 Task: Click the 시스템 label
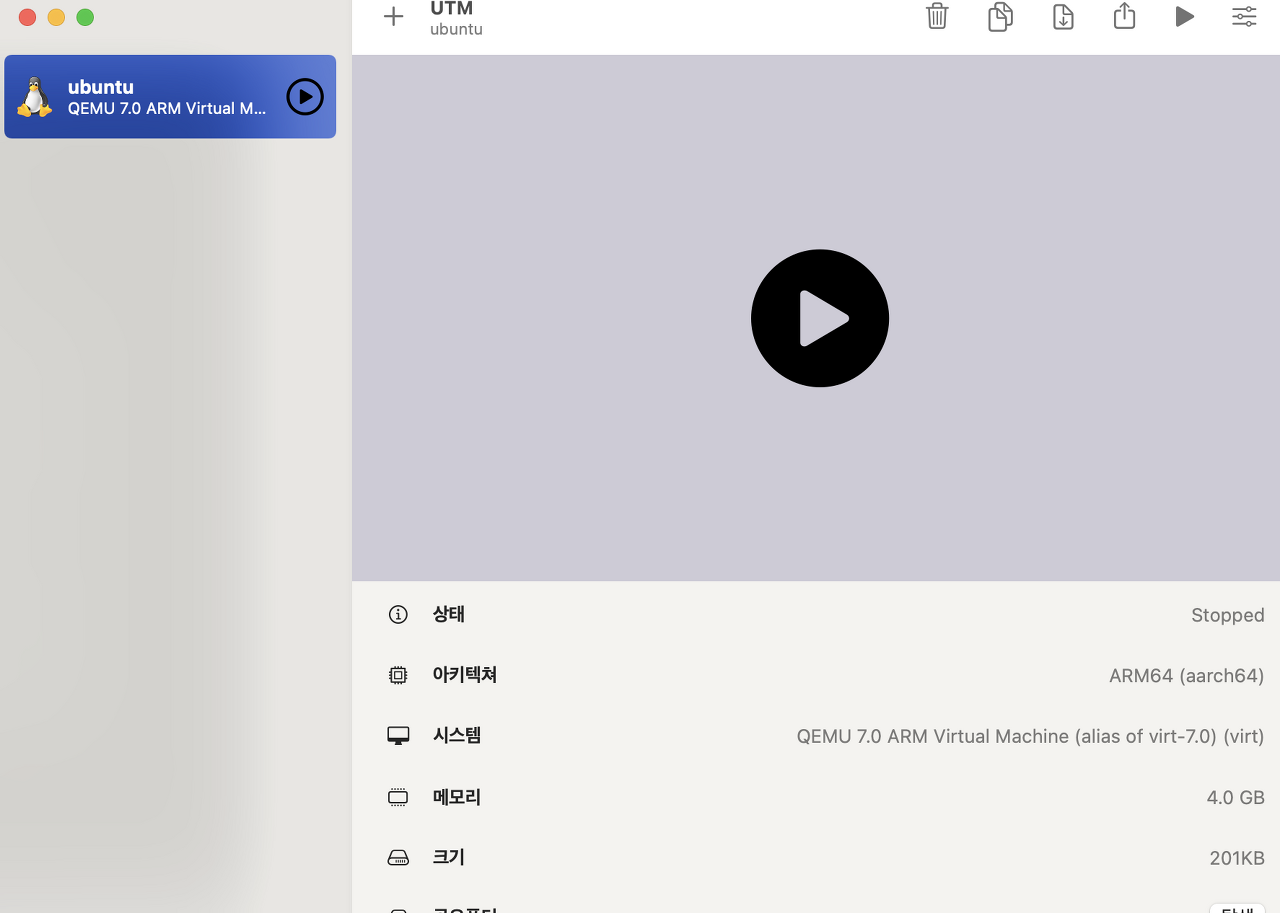pos(457,736)
